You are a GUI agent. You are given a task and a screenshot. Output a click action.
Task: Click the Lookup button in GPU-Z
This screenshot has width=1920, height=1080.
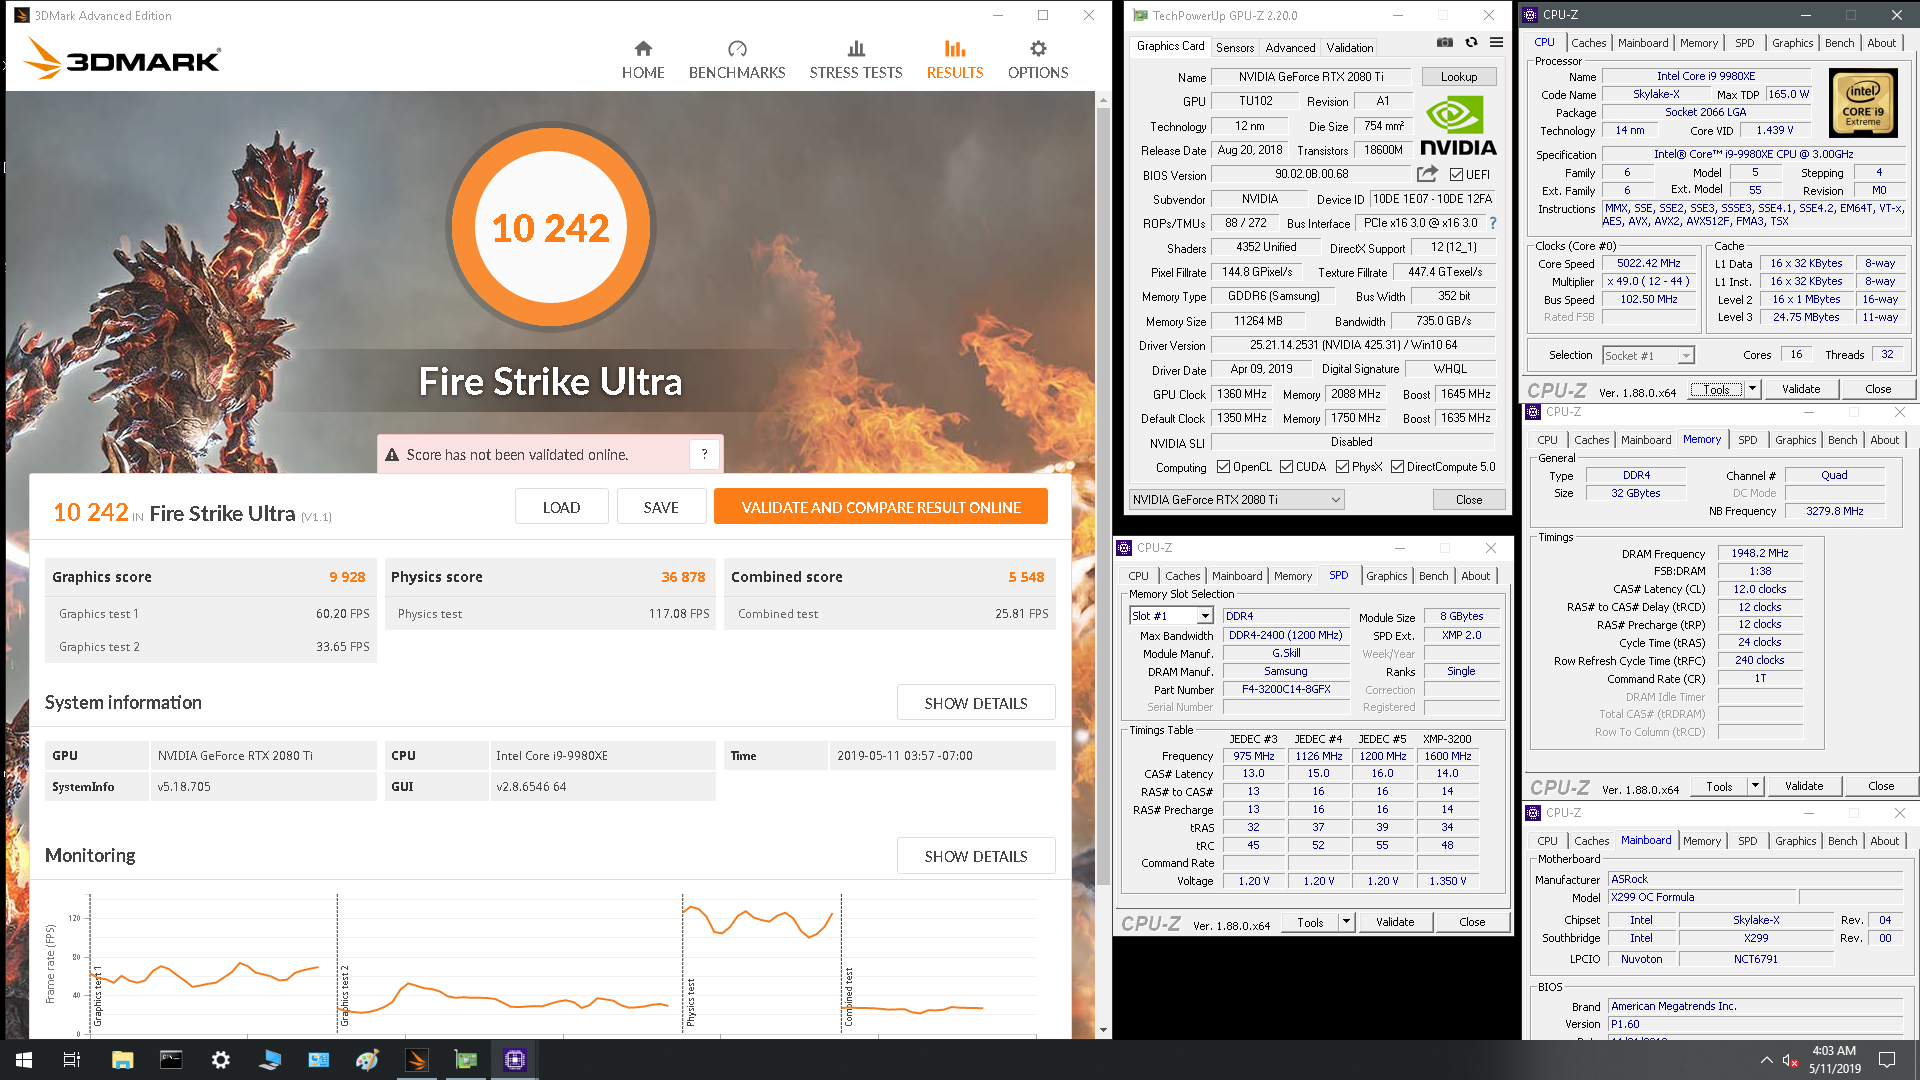click(x=1458, y=77)
